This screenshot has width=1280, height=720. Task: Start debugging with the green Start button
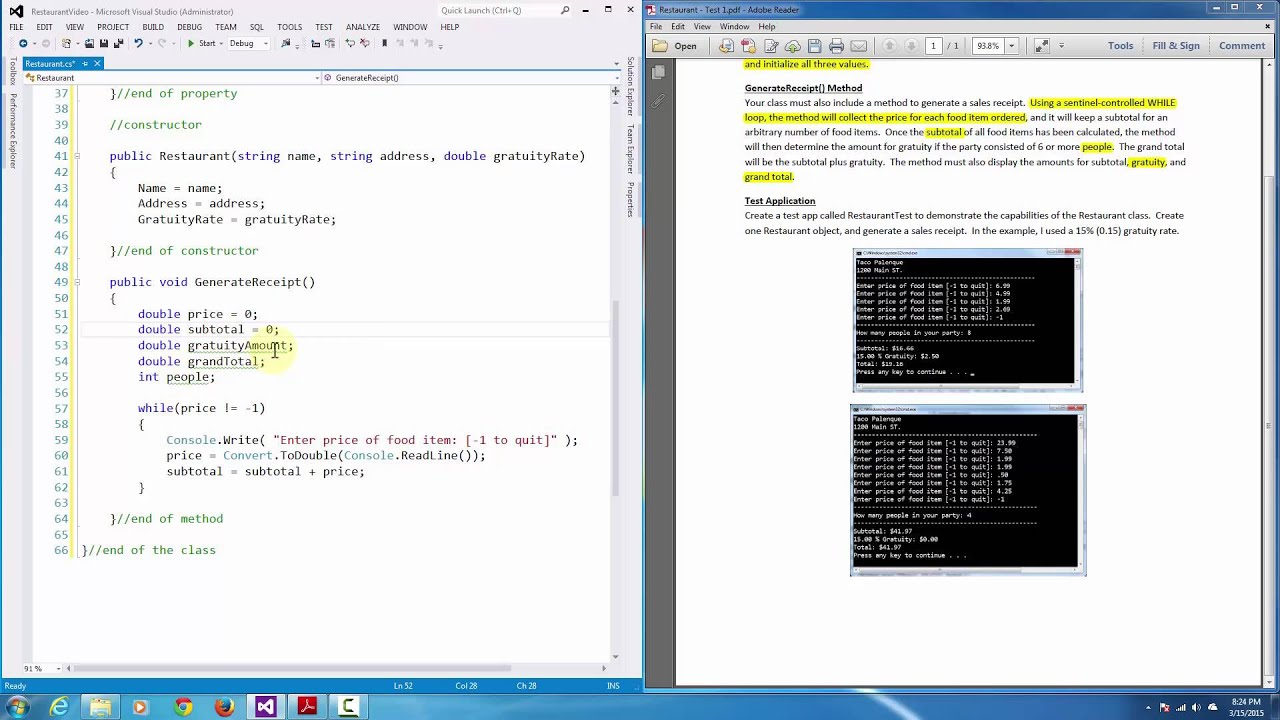(x=201, y=43)
